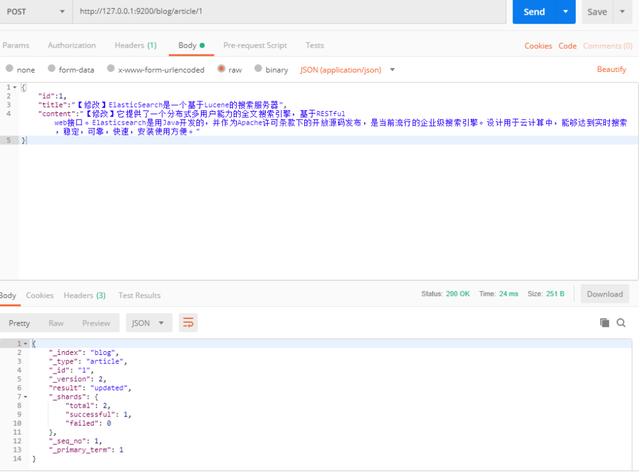640x475 pixels.
Task: Expand the Save button arrow options
Action: pyautogui.click(x=622, y=11)
